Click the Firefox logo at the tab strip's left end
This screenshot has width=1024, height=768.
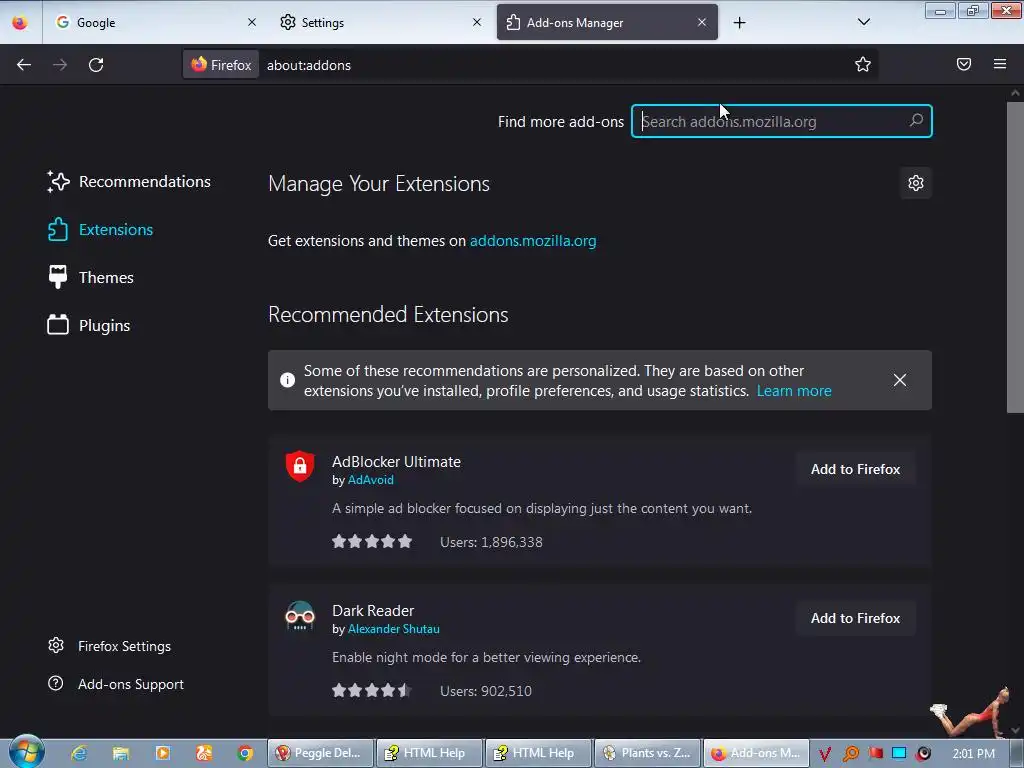coord(20,23)
